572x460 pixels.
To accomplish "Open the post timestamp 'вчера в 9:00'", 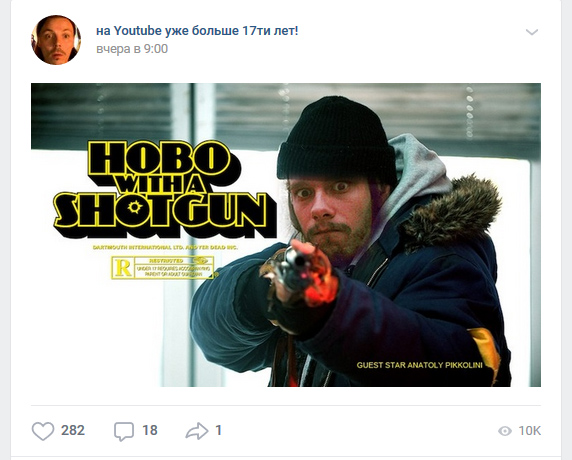I will click(132, 49).
